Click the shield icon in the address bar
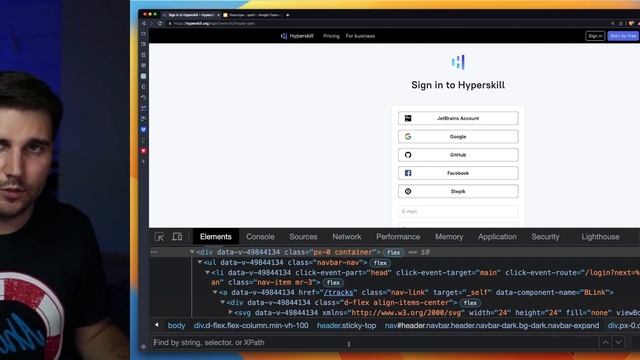640x360 pixels. coord(631,24)
